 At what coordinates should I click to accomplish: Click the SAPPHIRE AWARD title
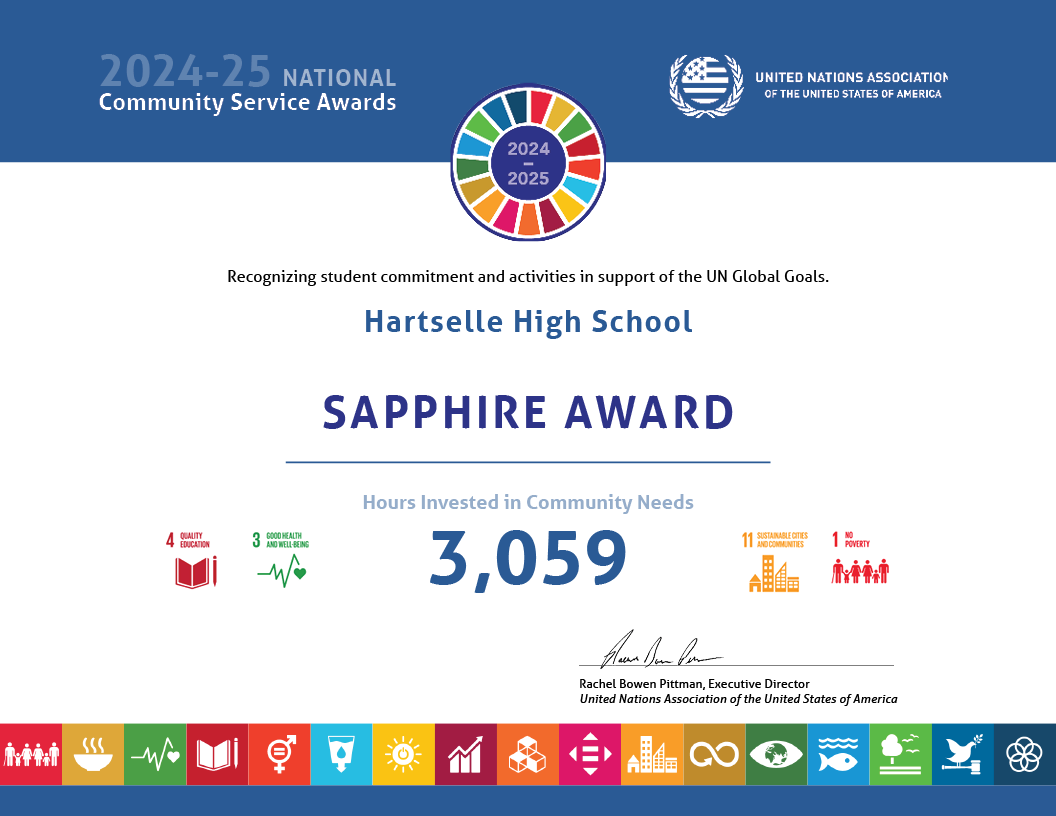(x=528, y=412)
